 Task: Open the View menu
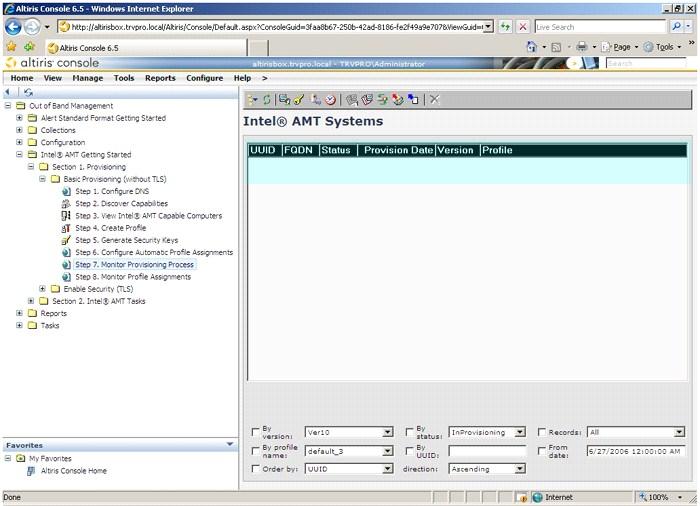(53, 78)
